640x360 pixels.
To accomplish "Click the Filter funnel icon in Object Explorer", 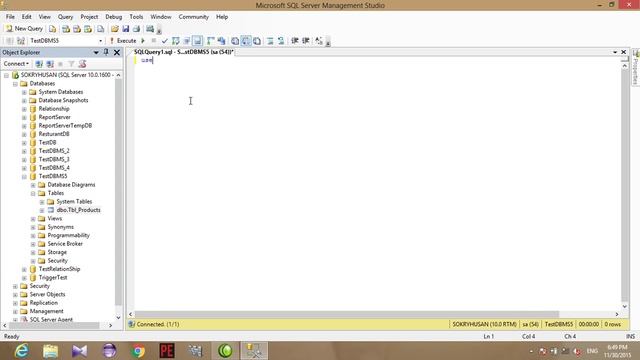I will 71,64.
